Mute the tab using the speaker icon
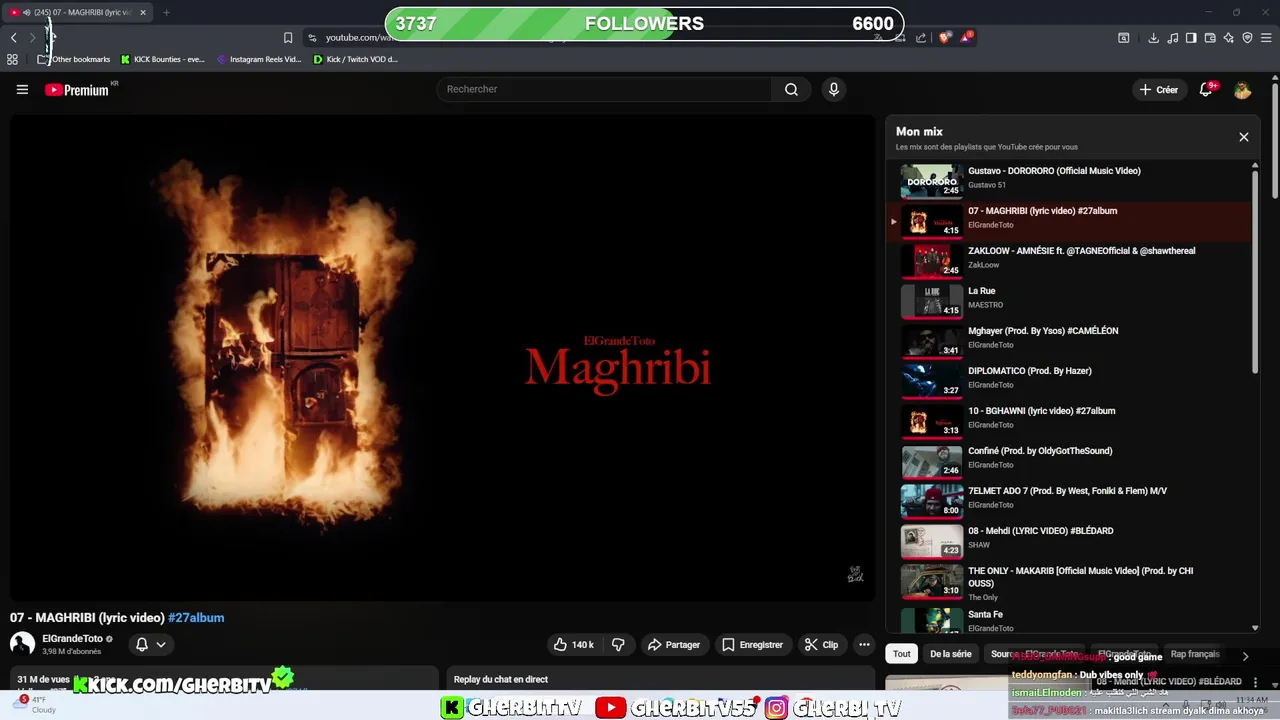The width and height of the screenshot is (1280, 720). [26, 13]
